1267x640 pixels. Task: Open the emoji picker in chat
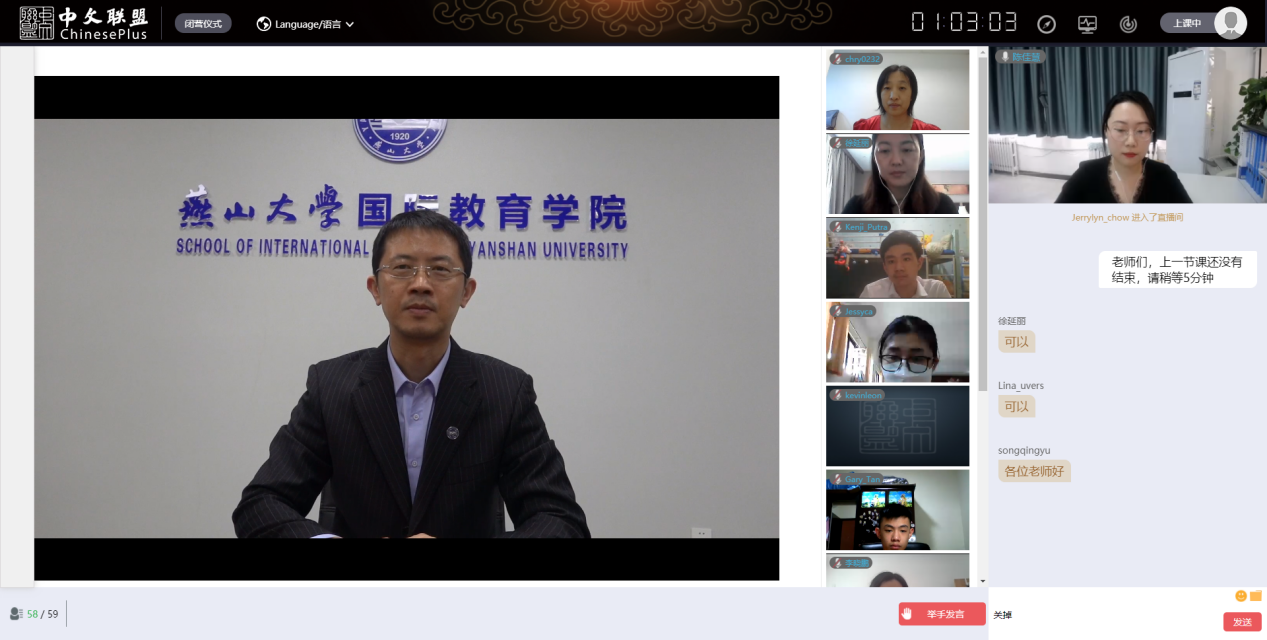(x=1241, y=596)
